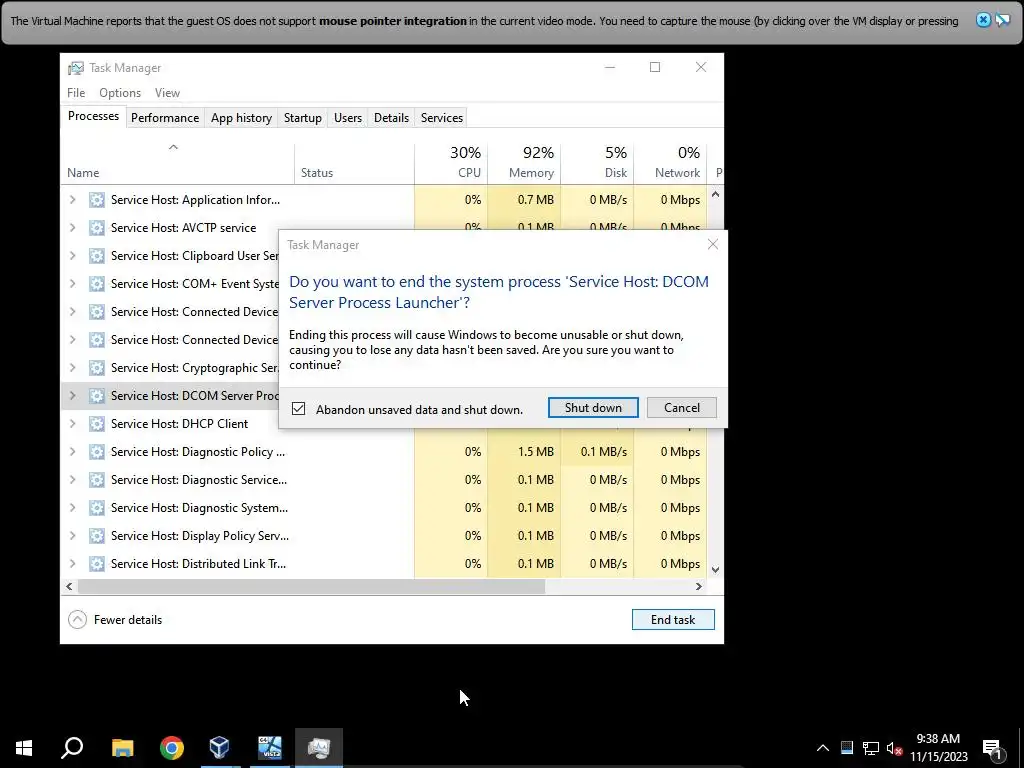1024x768 pixels.
Task: Expand Service Host: Display Policy Serv... row
Action: (x=72, y=536)
